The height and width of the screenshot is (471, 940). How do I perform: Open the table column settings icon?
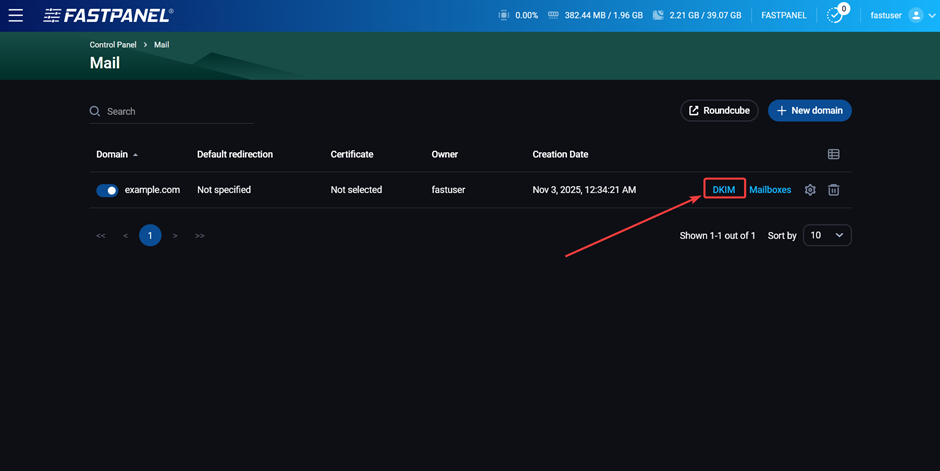[833, 154]
